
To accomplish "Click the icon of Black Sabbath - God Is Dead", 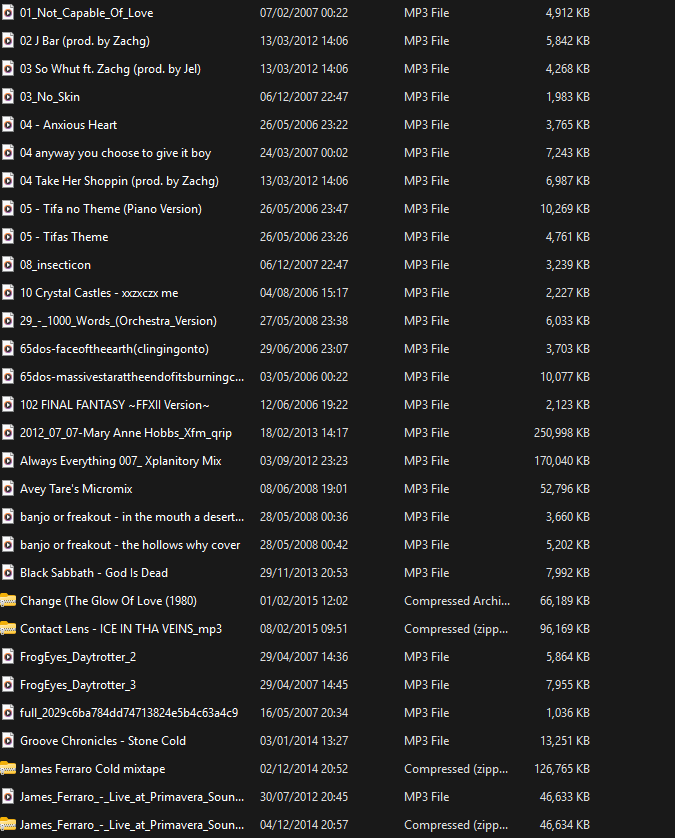I will [8, 572].
